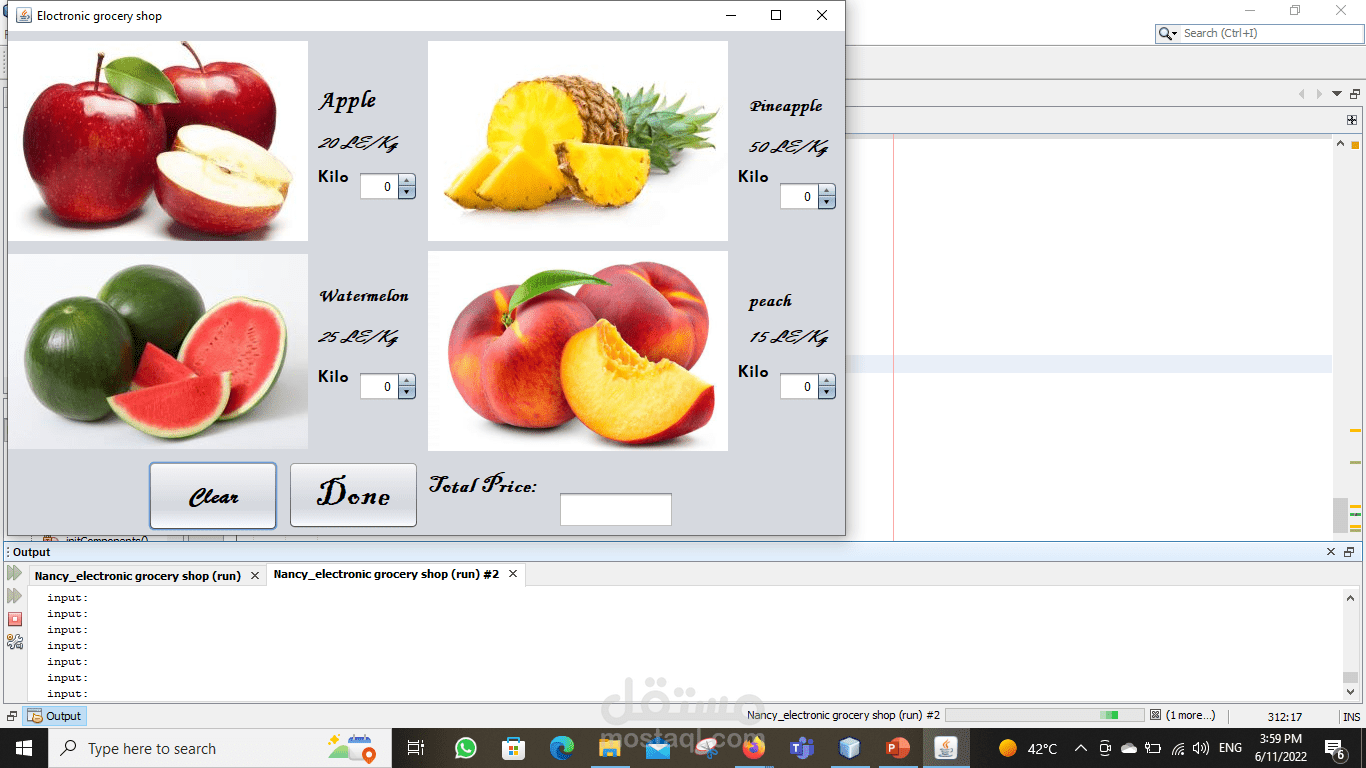Image resolution: width=1366 pixels, height=768 pixels.
Task: Open Microsoft Store from the taskbar
Action: [513, 748]
